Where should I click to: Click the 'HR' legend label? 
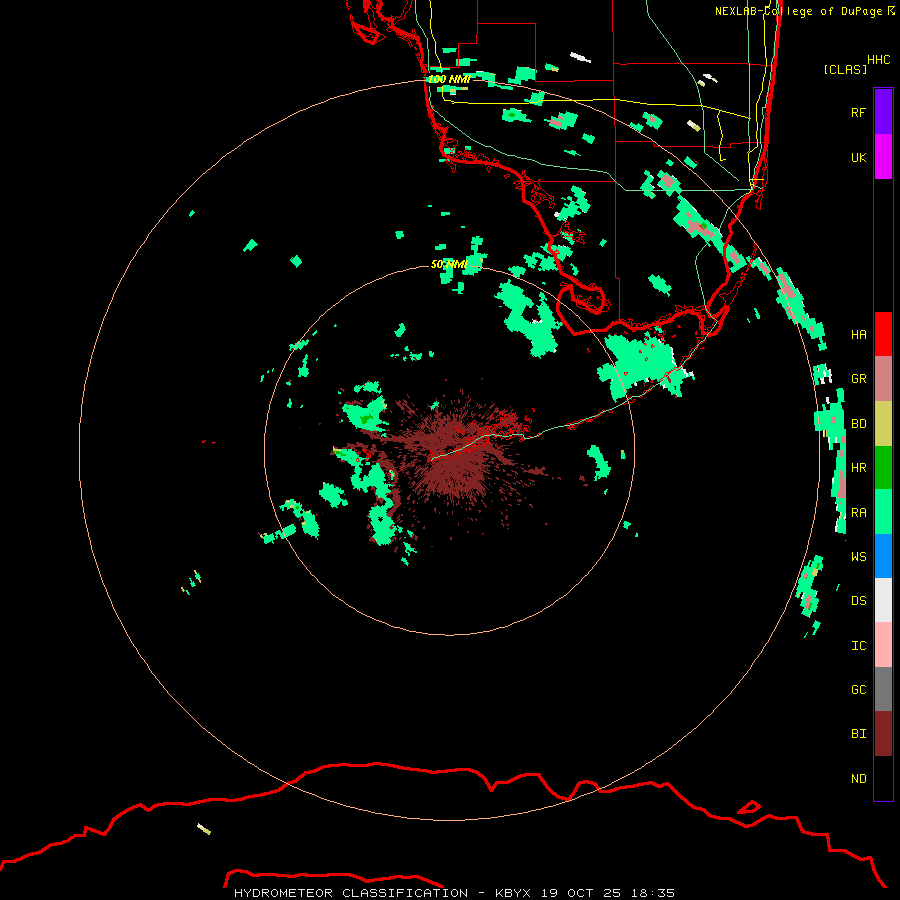859,468
